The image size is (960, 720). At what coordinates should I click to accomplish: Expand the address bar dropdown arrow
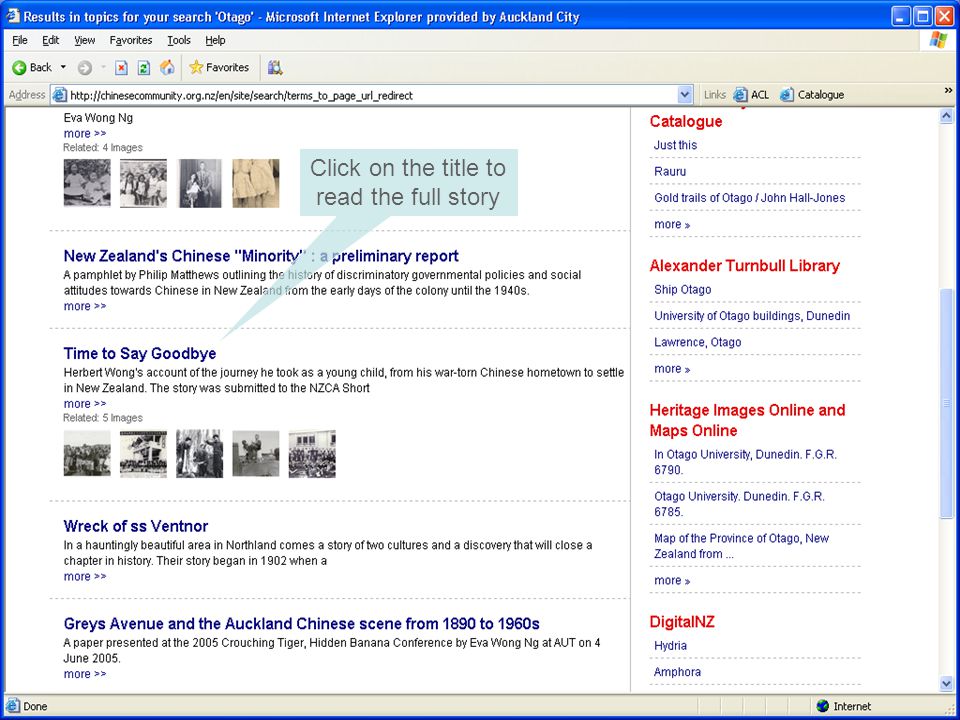point(685,96)
